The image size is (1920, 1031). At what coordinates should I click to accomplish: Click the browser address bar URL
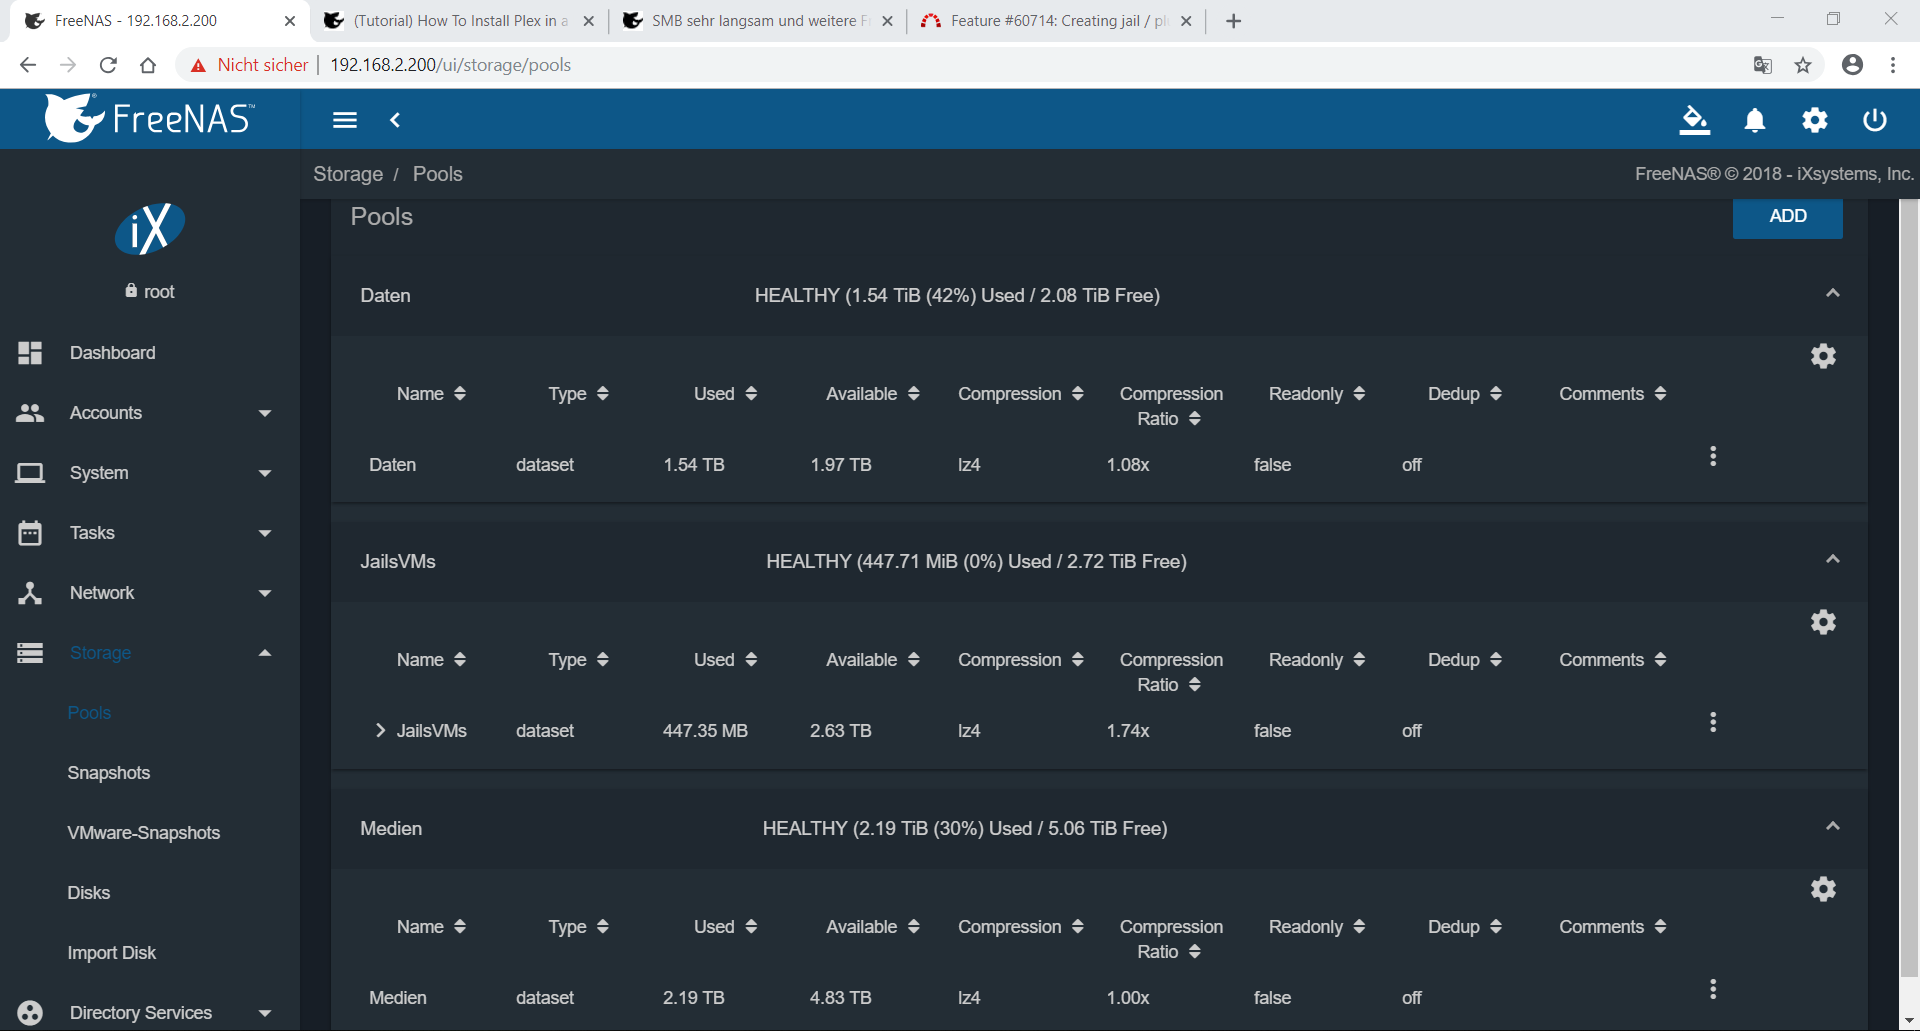pos(450,65)
